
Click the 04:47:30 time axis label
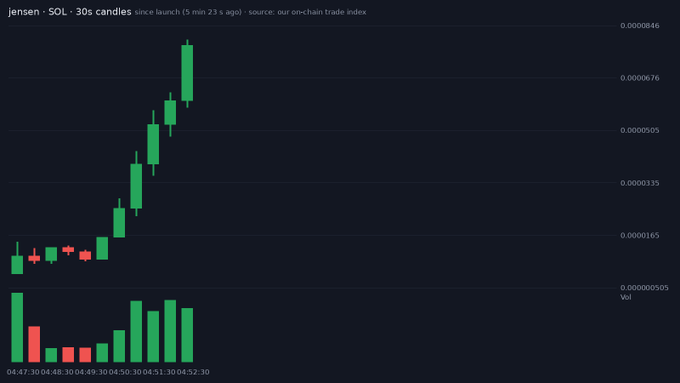pos(23,372)
